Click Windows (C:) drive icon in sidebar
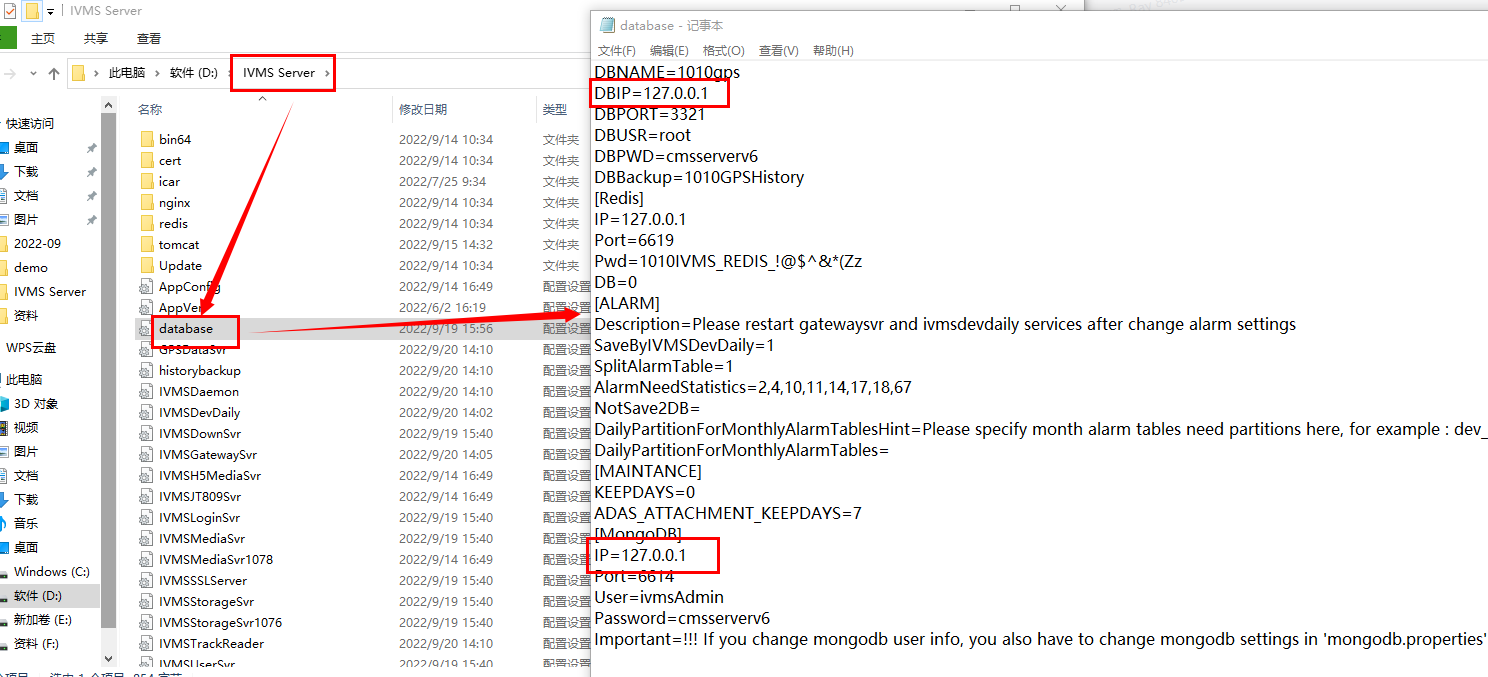This screenshot has width=1488, height=677. (5, 572)
